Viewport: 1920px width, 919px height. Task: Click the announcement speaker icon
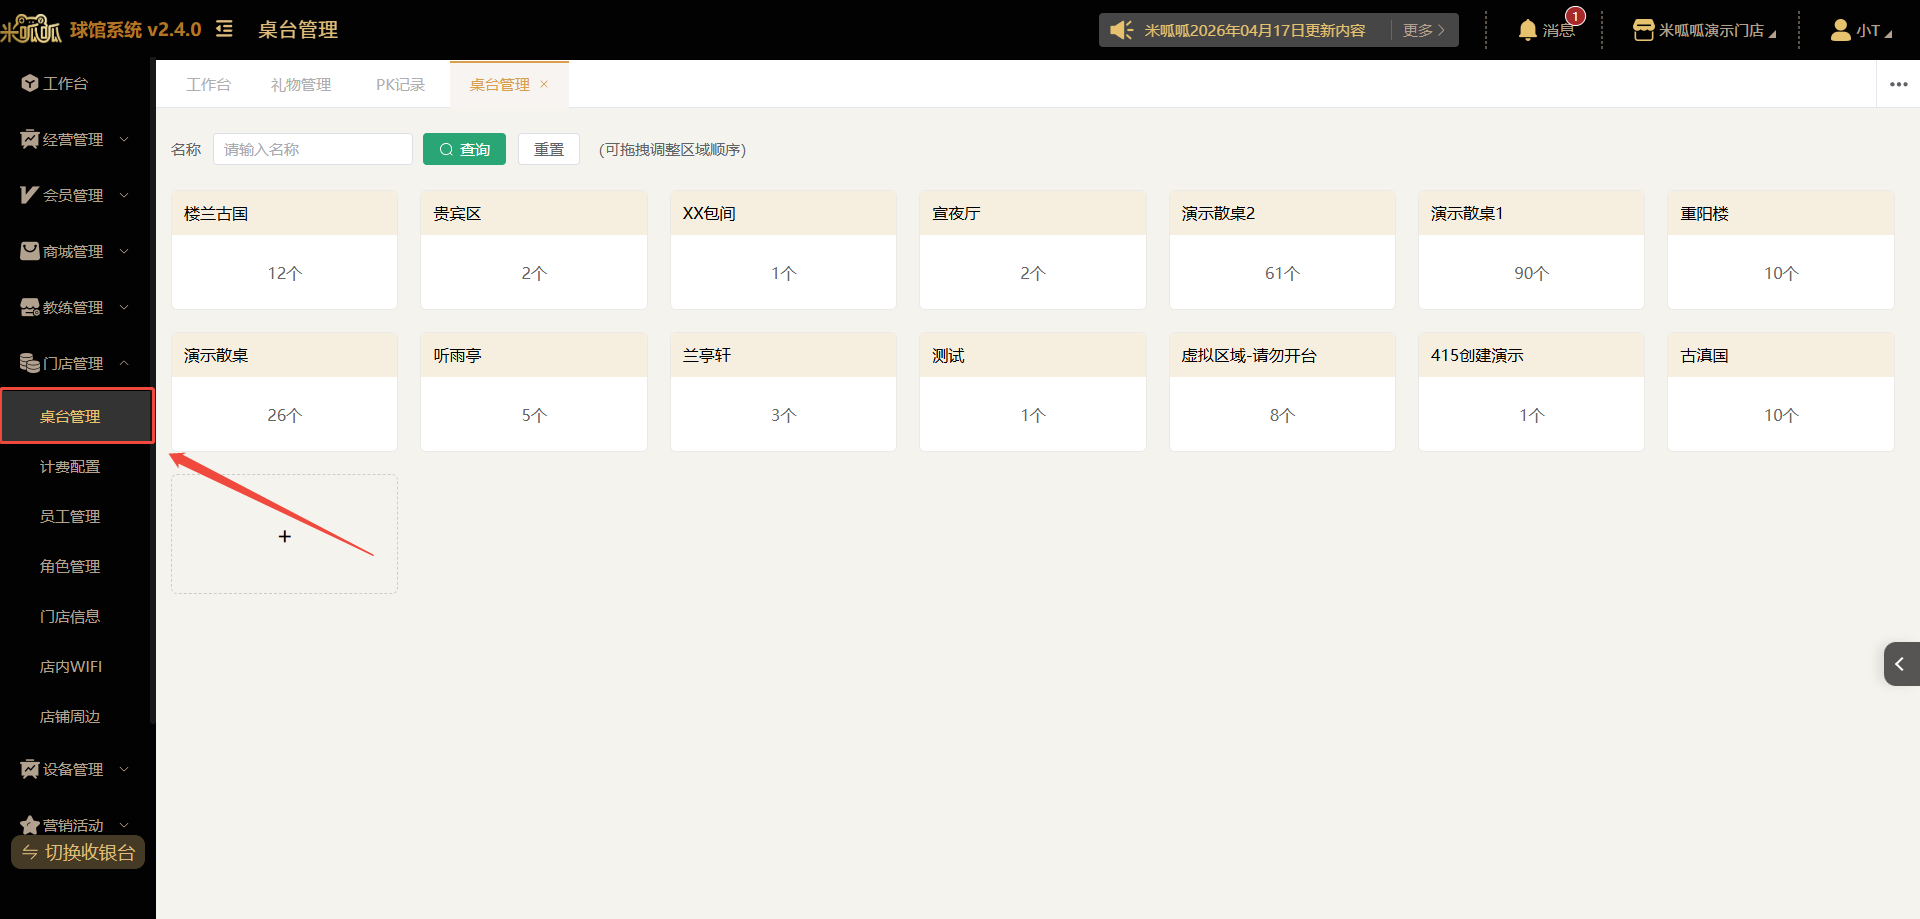coord(1122,30)
